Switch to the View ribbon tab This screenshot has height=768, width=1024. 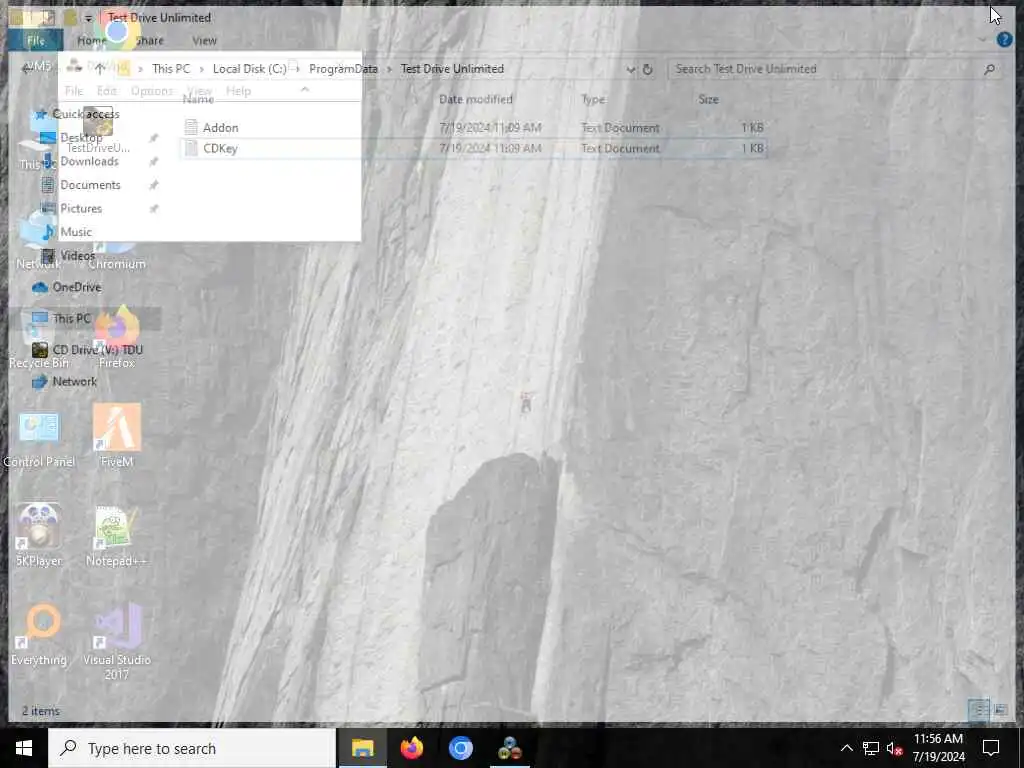click(204, 40)
